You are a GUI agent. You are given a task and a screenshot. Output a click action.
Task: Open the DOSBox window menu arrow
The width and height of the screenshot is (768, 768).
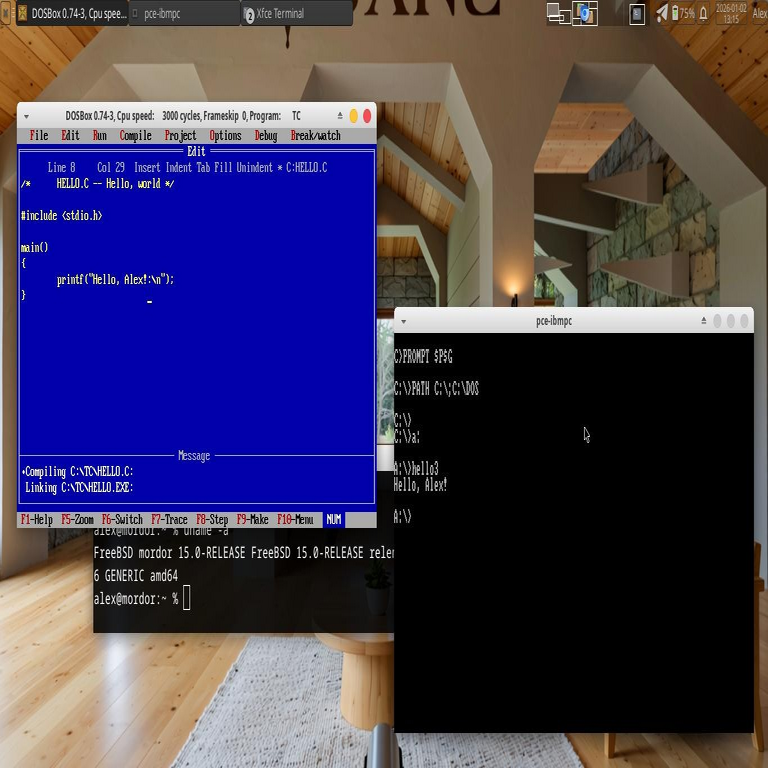[27, 116]
